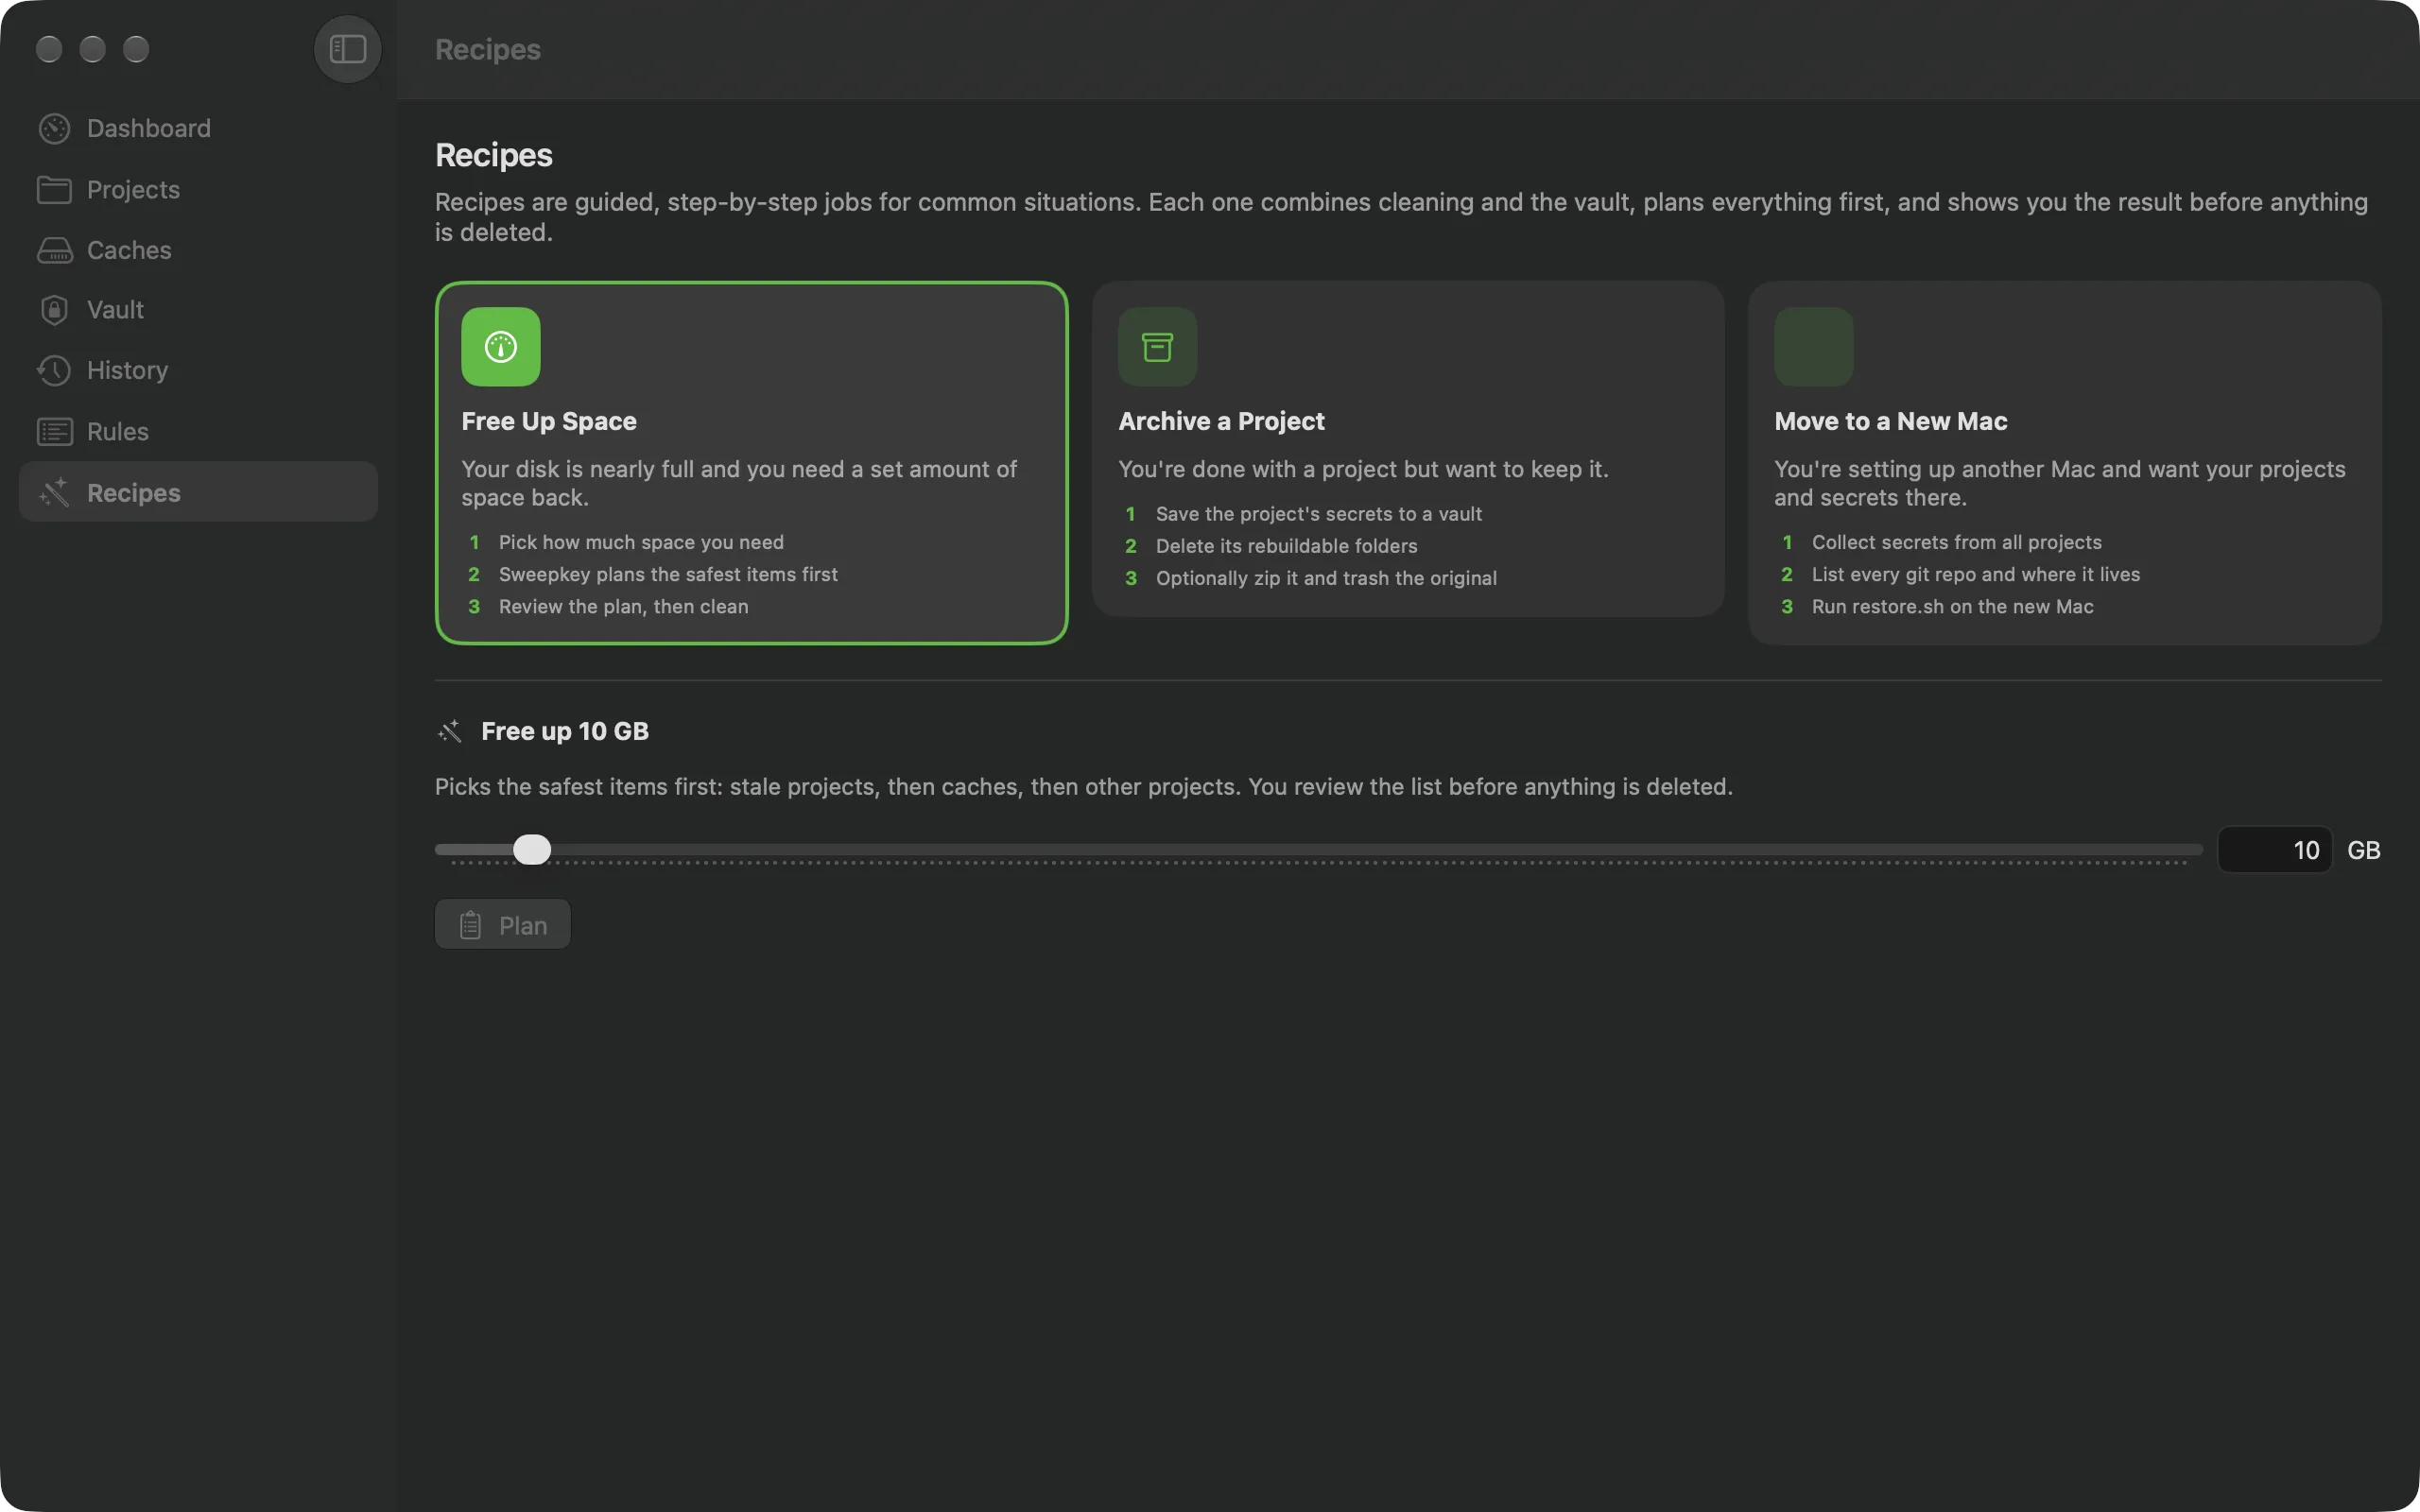Click 'Sweepkey plans the safest items first' step

pyautogui.click(x=668, y=574)
